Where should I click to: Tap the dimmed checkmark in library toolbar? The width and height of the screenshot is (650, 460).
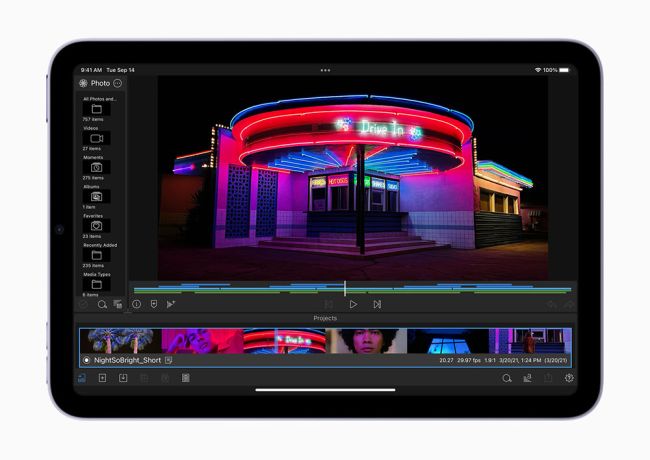[83, 305]
